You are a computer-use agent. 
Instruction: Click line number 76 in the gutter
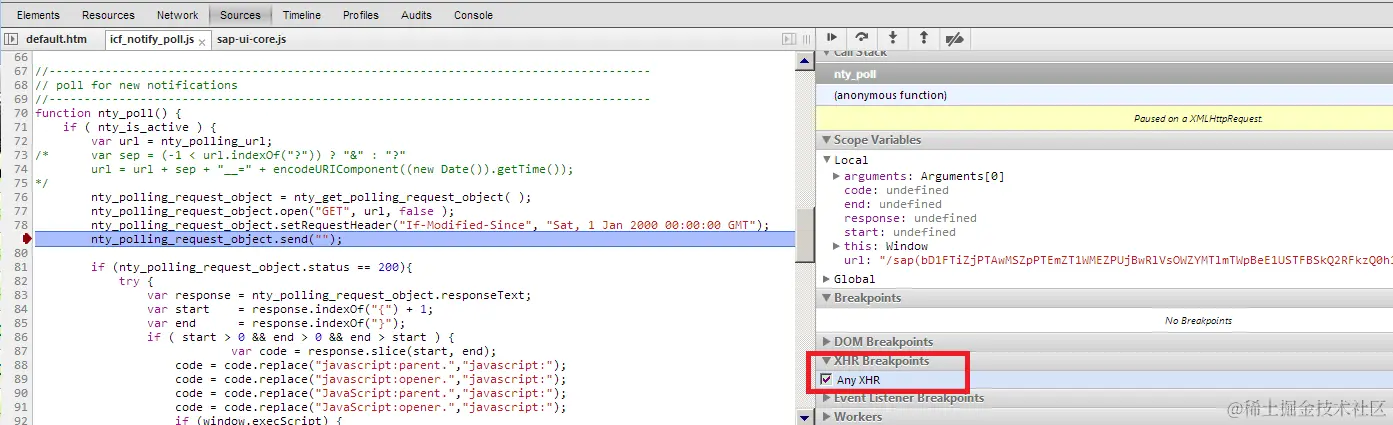coord(20,197)
